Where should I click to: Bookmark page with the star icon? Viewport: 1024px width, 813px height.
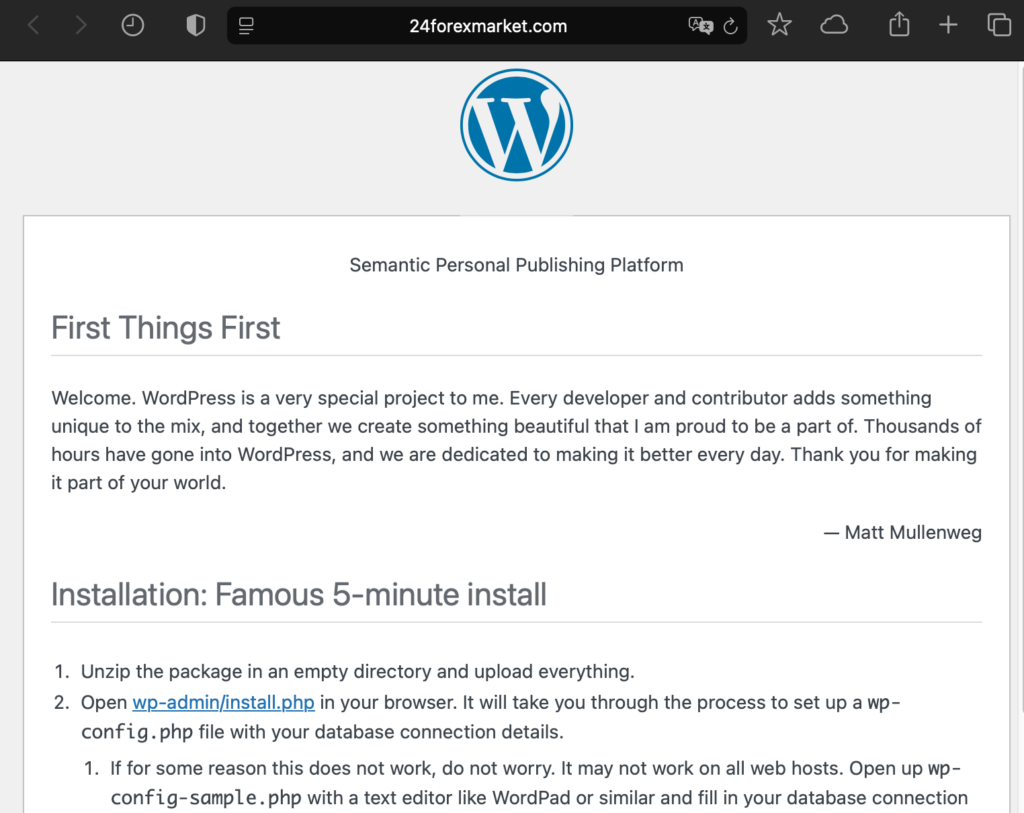point(779,25)
